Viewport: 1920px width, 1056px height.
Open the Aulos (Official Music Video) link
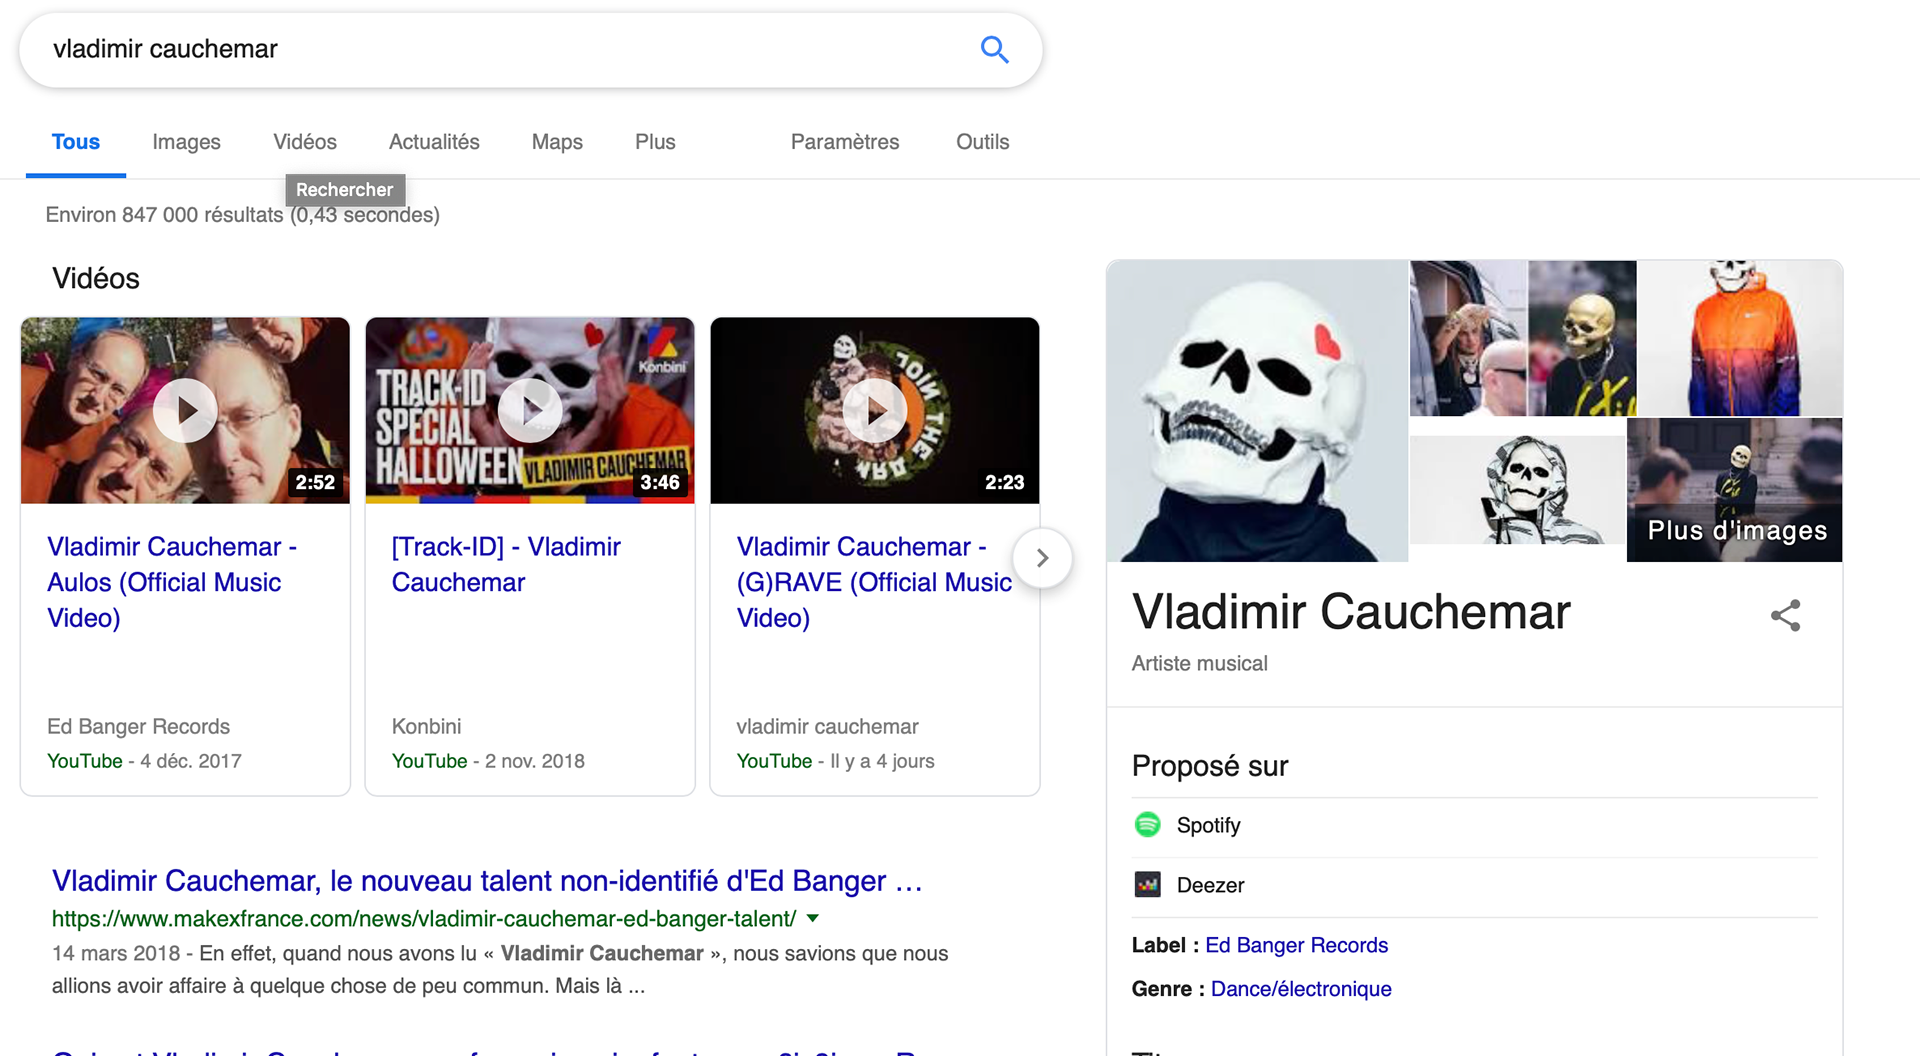tap(172, 582)
